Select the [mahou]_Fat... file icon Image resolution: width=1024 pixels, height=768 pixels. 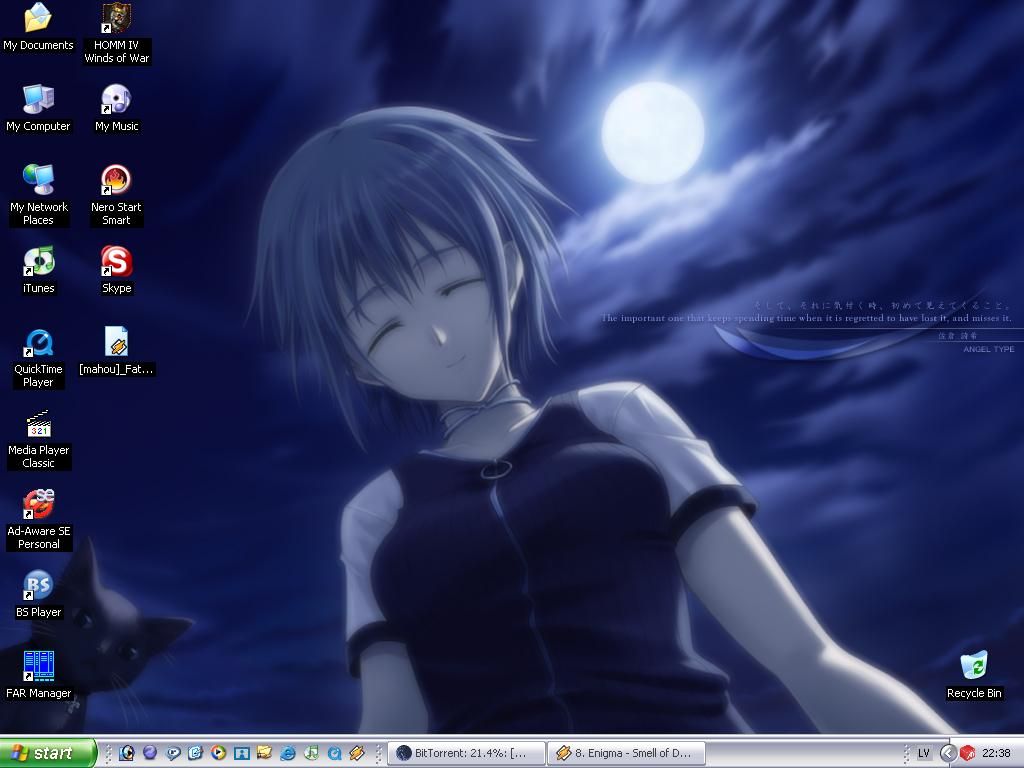(x=116, y=343)
